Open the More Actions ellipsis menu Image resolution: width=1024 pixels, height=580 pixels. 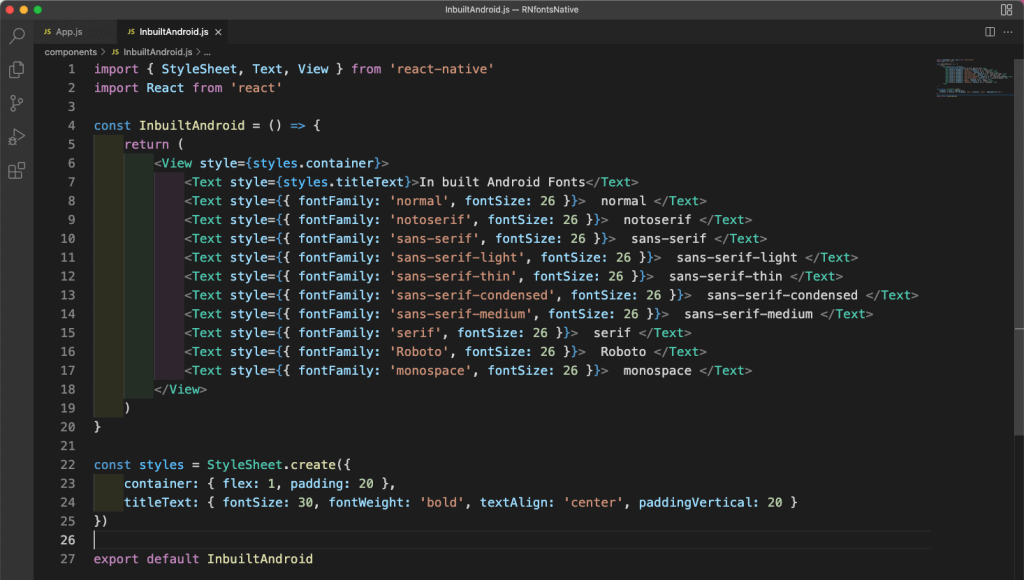pyautogui.click(x=1008, y=31)
